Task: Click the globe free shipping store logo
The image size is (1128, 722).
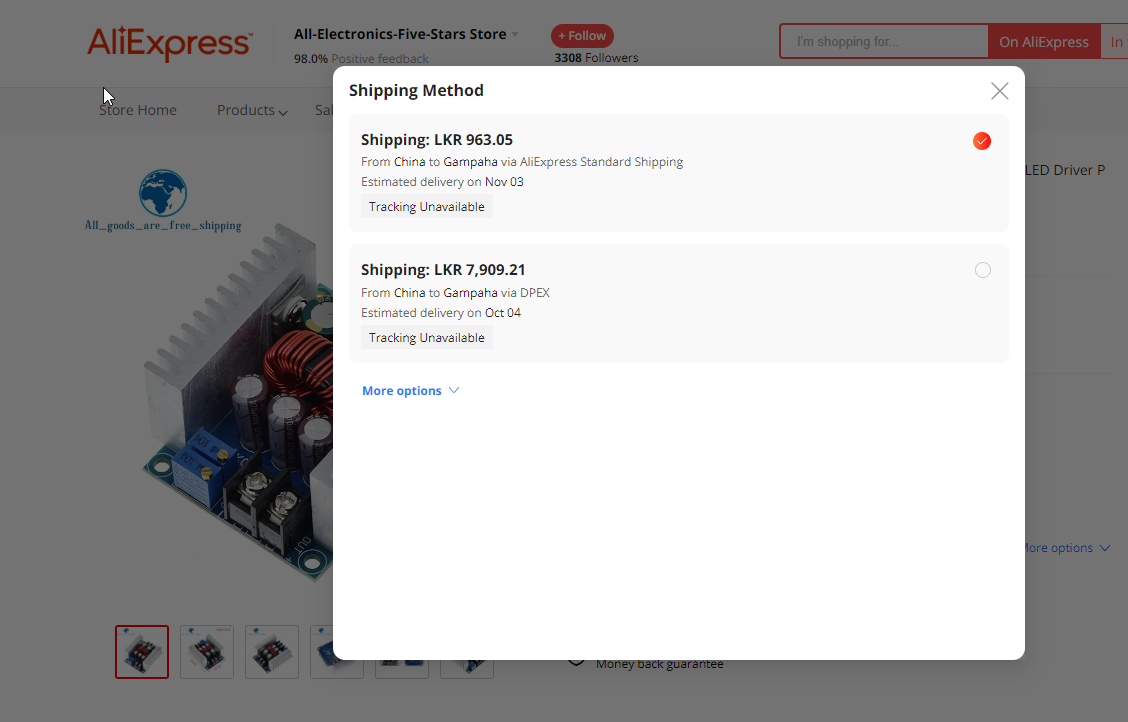Action: 163,201
